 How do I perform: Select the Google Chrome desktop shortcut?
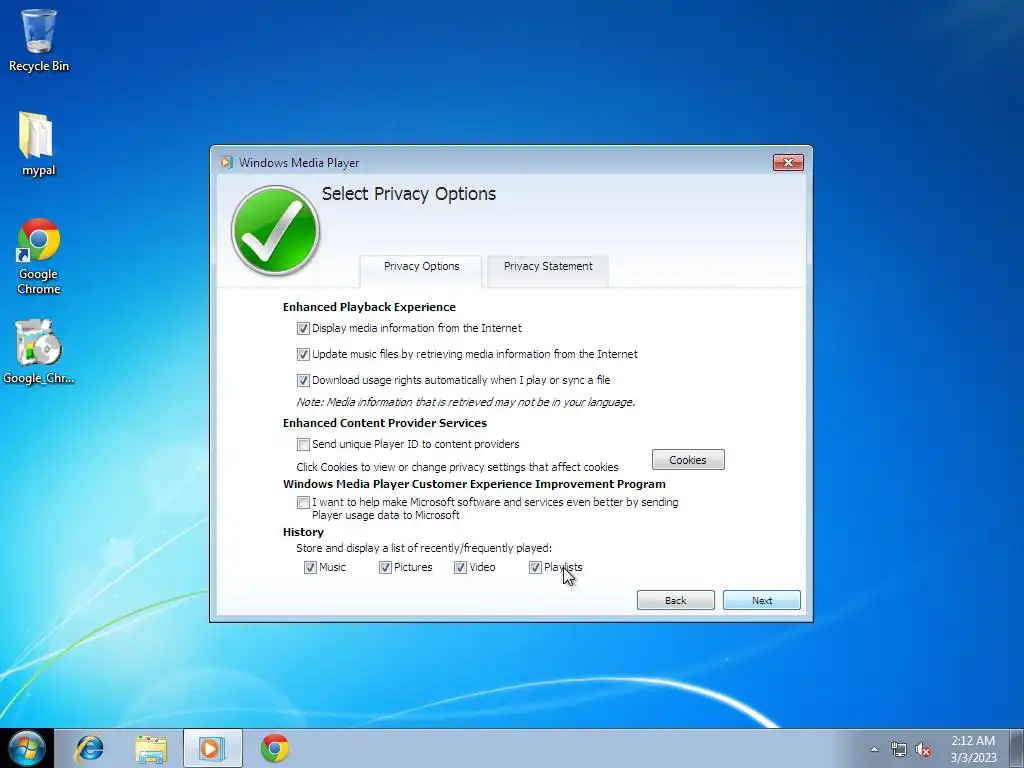pyautogui.click(x=39, y=256)
